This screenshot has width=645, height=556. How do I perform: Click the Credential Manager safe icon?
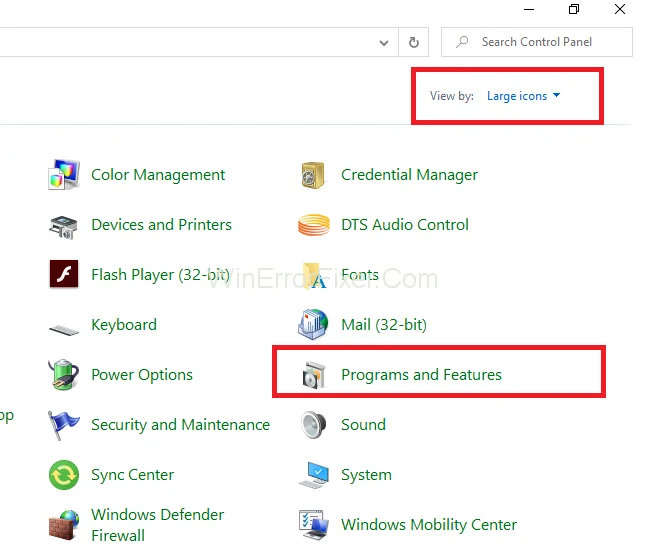[313, 175]
